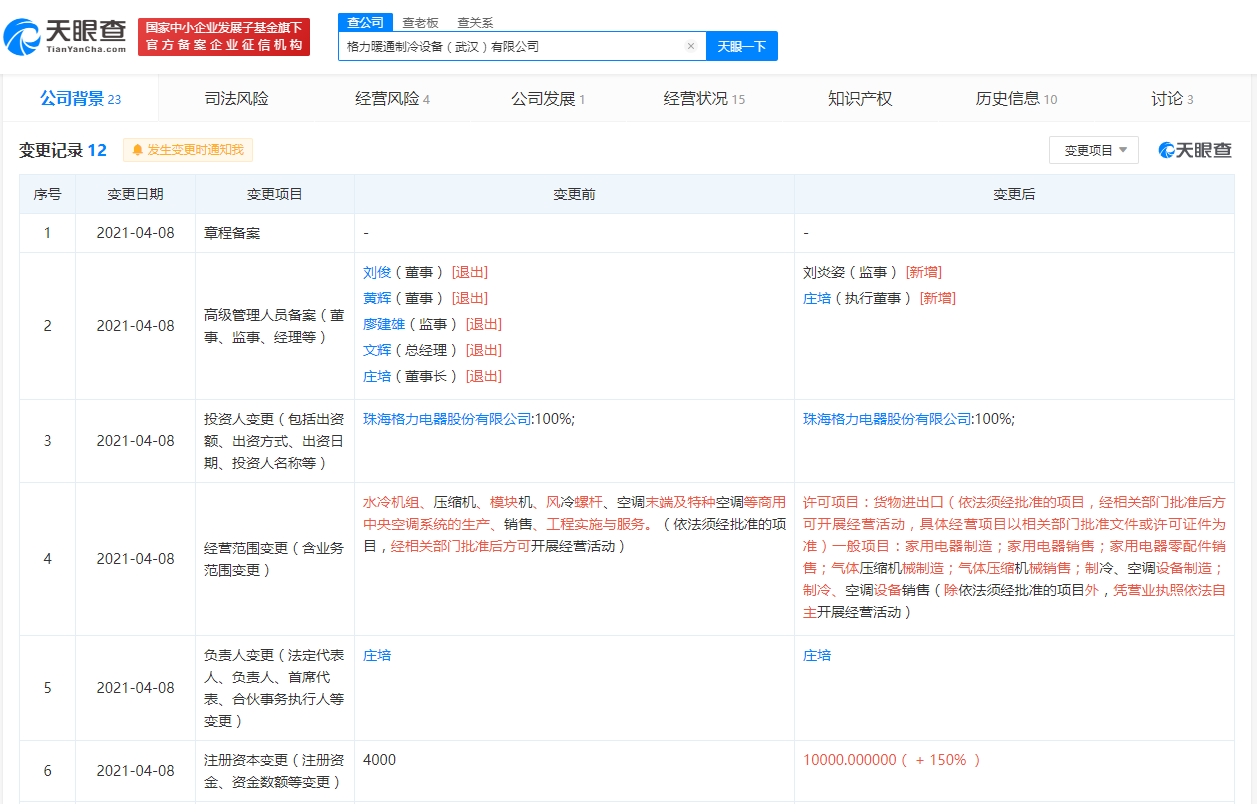Screen dimensions: 1257x804
Task: Open the 讨论 tab
Action: point(1172,99)
